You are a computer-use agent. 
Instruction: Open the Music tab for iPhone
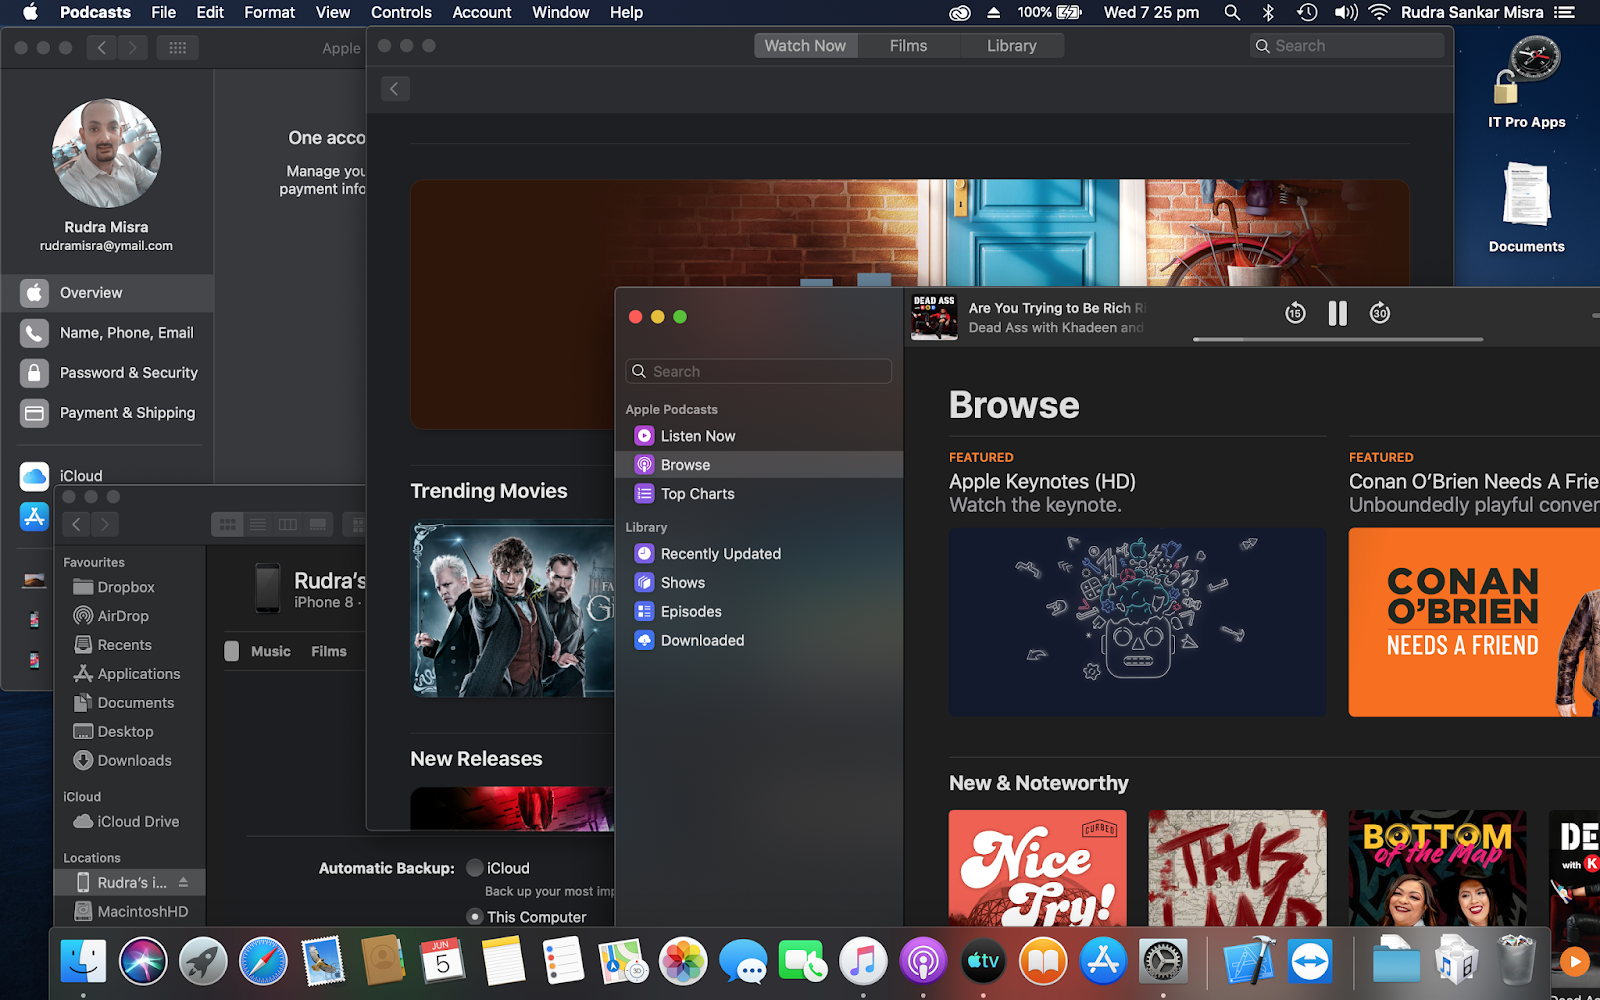tap(271, 651)
